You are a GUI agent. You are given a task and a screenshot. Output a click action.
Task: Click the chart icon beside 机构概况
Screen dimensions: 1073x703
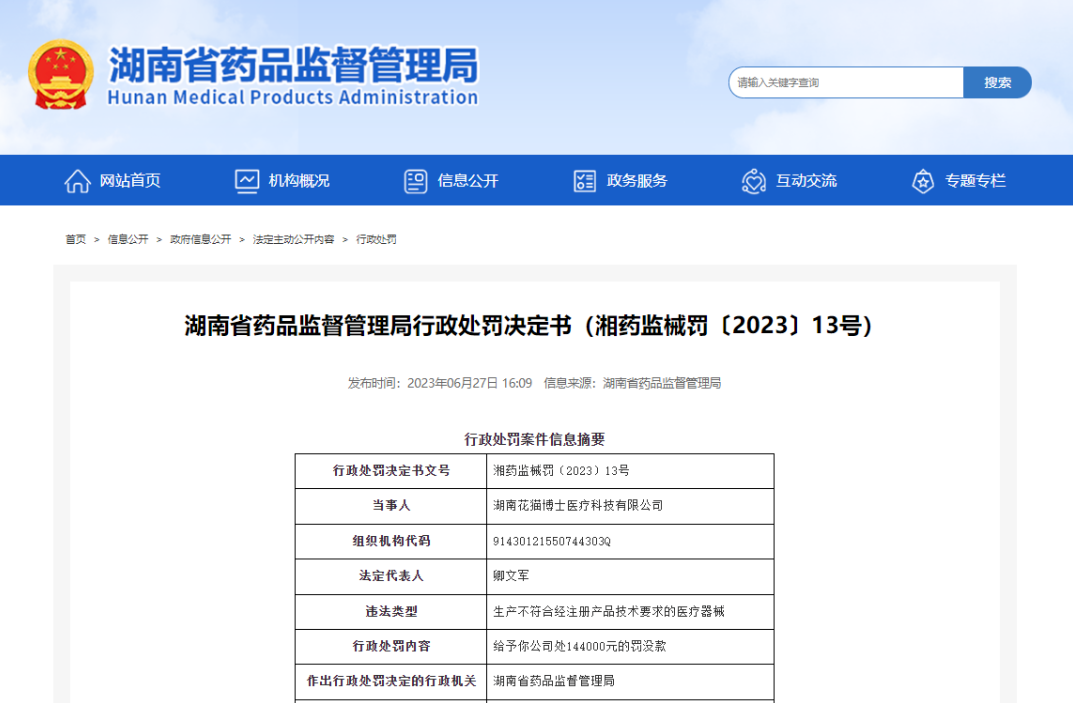(x=247, y=181)
